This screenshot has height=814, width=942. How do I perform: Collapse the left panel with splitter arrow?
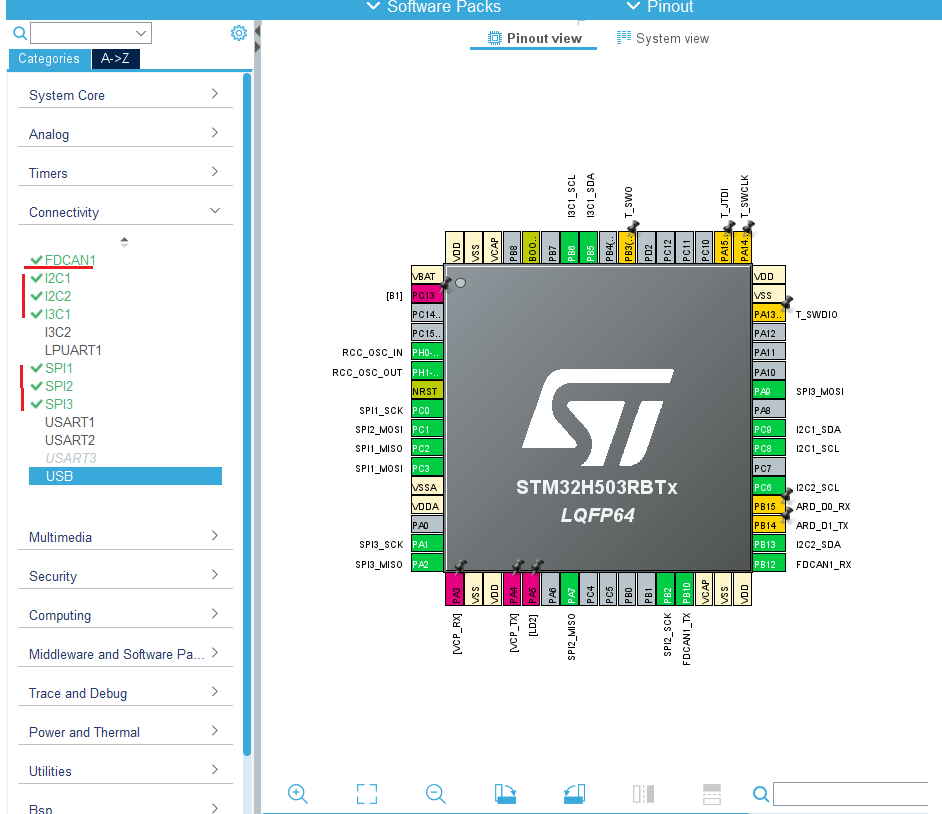(257, 31)
